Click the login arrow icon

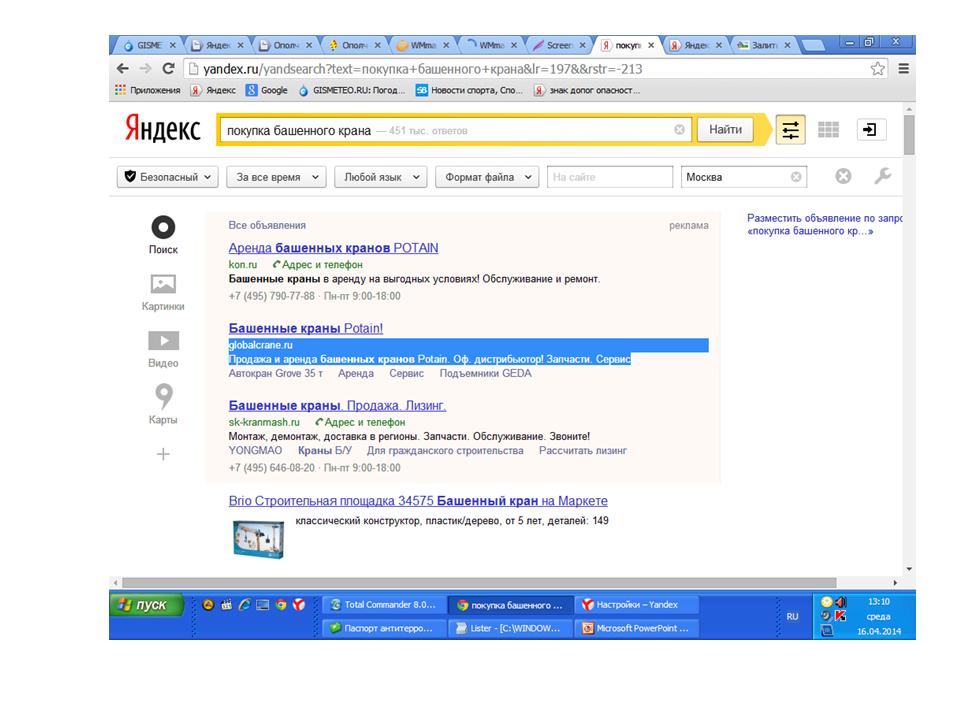tap(869, 130)
